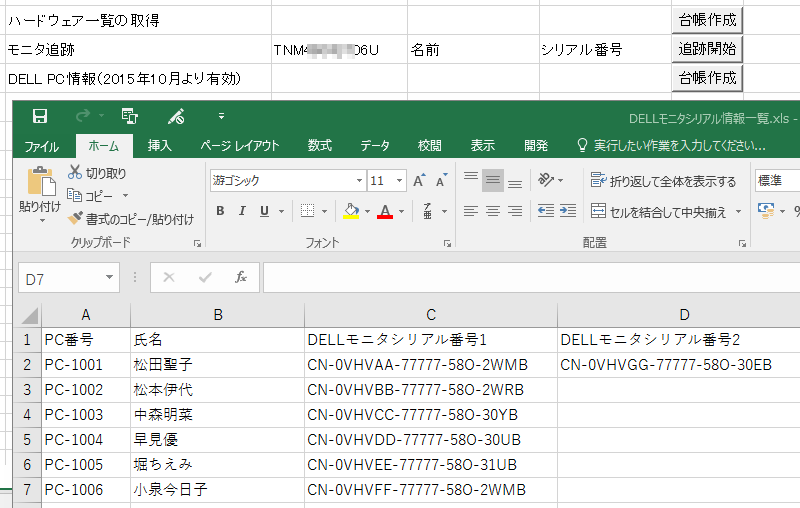Click the Decrease Font Size icon
This screenshot has width=800, height=508.
click(441, 181)
